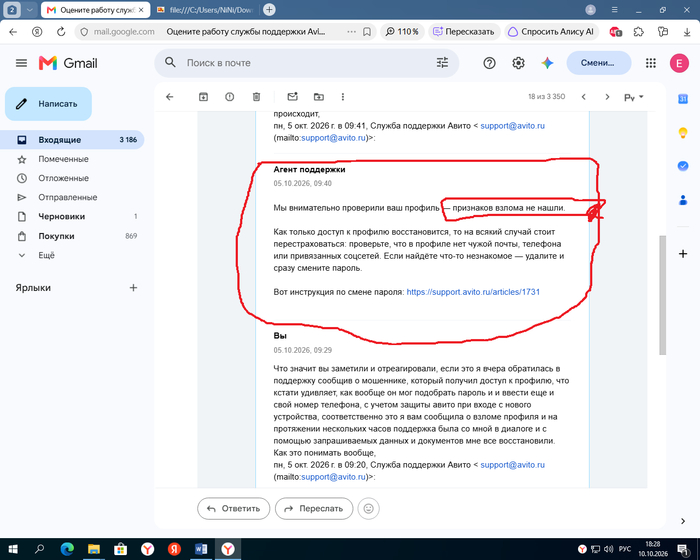The height and width of the screenshot is (560, 700).
Task: Open a new browser tab
Action: [x=269, y=9]
